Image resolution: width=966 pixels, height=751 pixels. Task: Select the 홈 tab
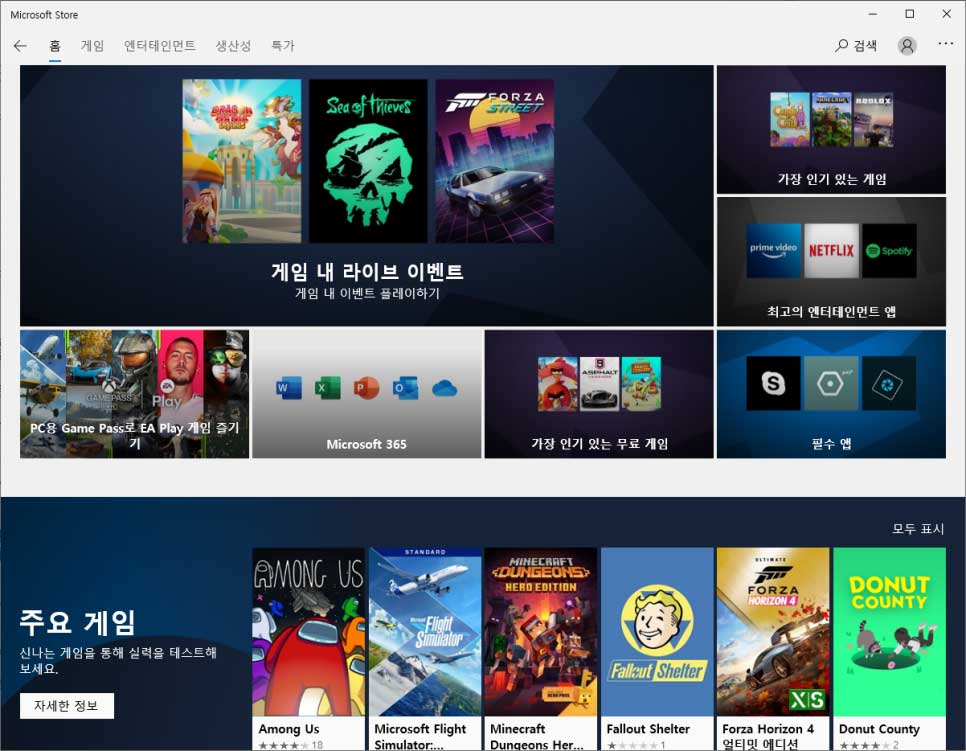55,46
